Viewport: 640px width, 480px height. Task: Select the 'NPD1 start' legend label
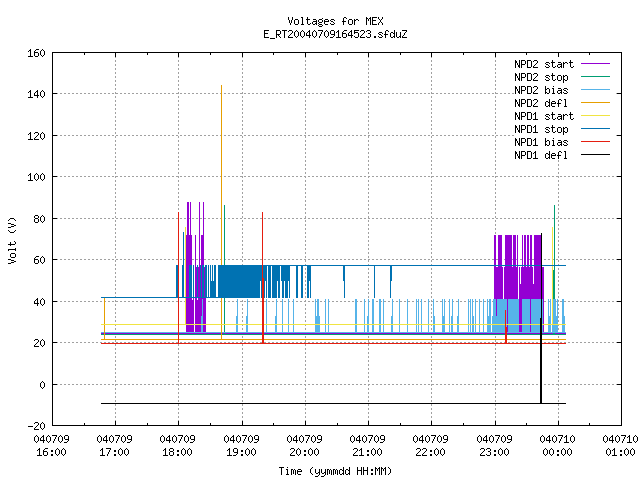pos(544,116)
